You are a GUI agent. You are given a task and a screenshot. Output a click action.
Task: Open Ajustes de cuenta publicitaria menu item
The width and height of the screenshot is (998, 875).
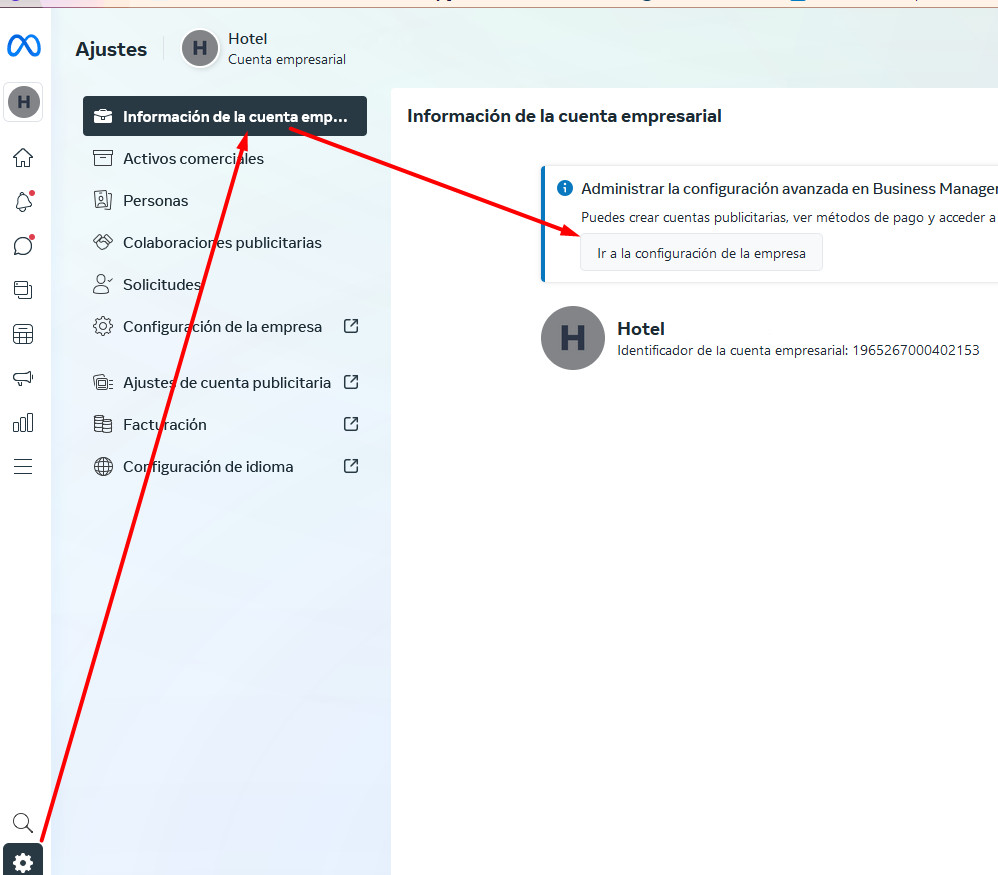tap(225, 382)
